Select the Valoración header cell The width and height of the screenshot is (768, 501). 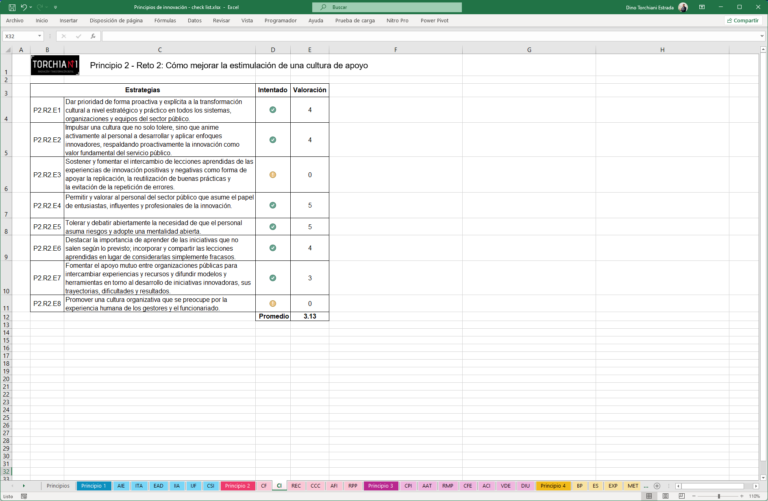310,90
